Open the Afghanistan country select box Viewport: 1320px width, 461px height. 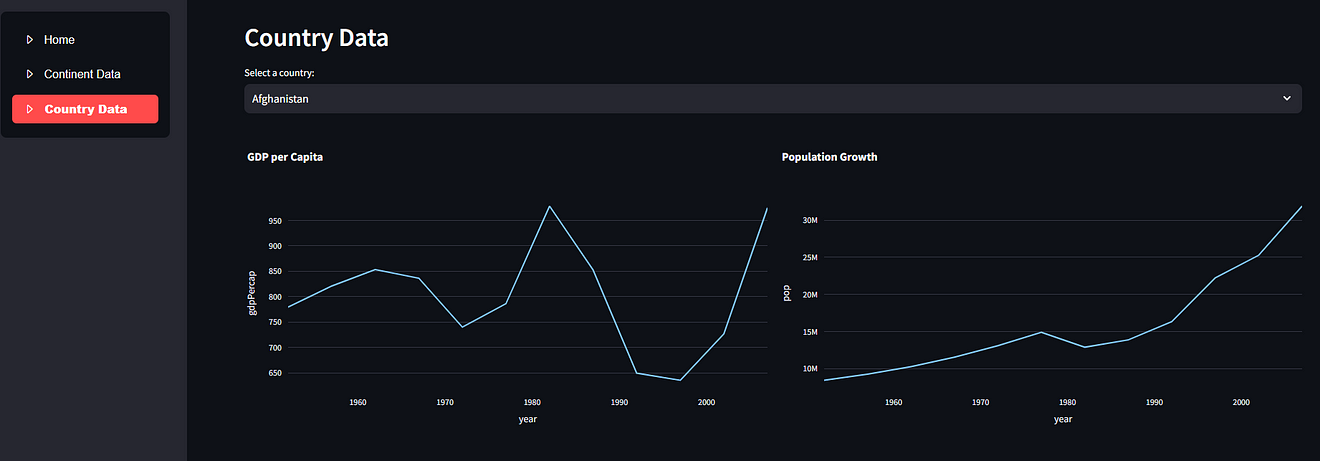[x=760, y=99]
